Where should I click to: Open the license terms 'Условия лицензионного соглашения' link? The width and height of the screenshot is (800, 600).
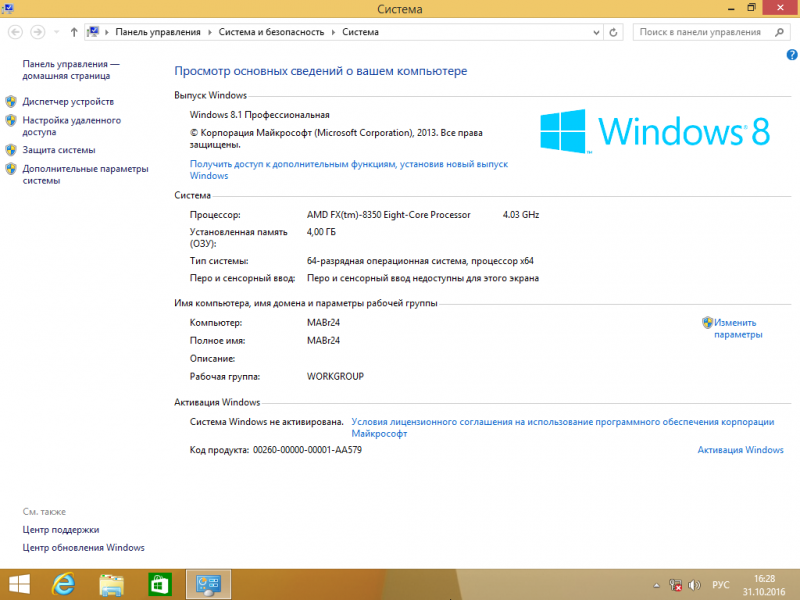click(x=563, y=428)
